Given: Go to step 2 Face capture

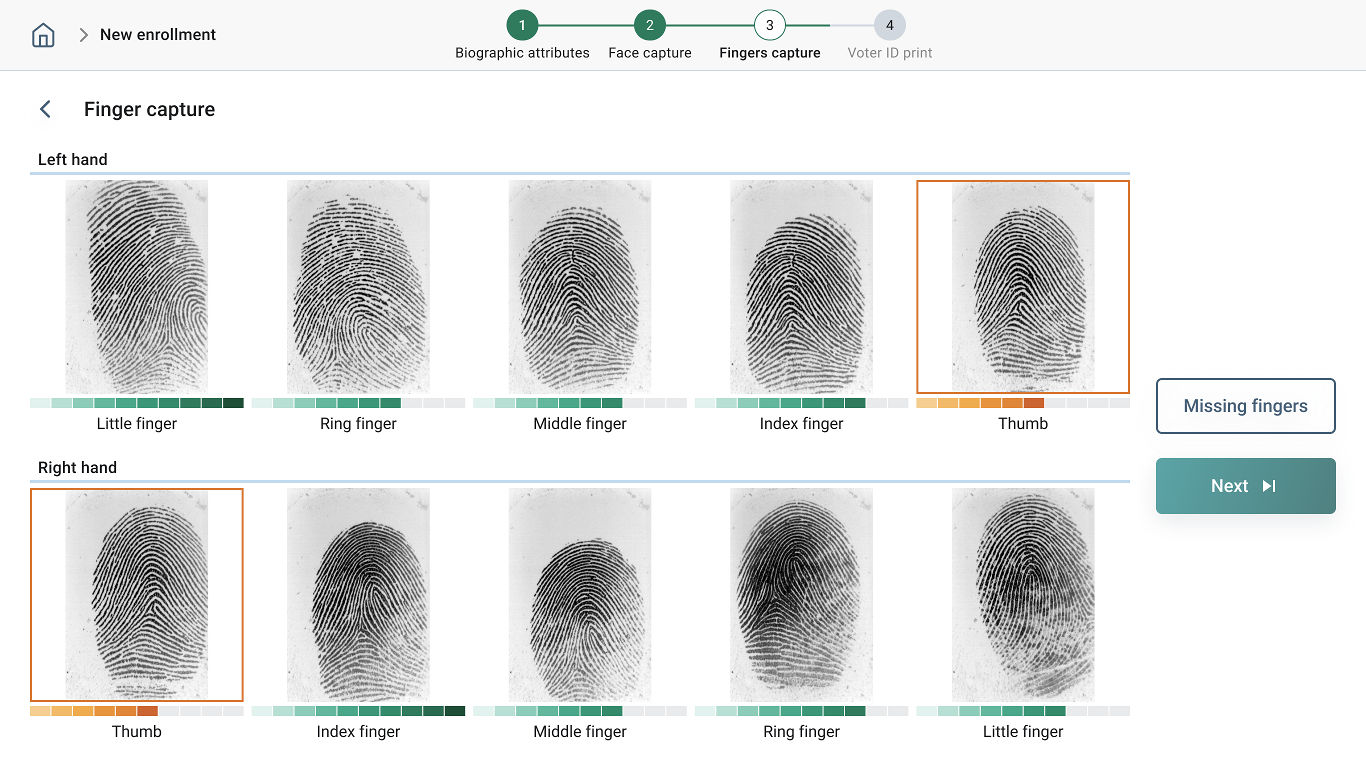Looking at the screenshot, I should [649, 26].
